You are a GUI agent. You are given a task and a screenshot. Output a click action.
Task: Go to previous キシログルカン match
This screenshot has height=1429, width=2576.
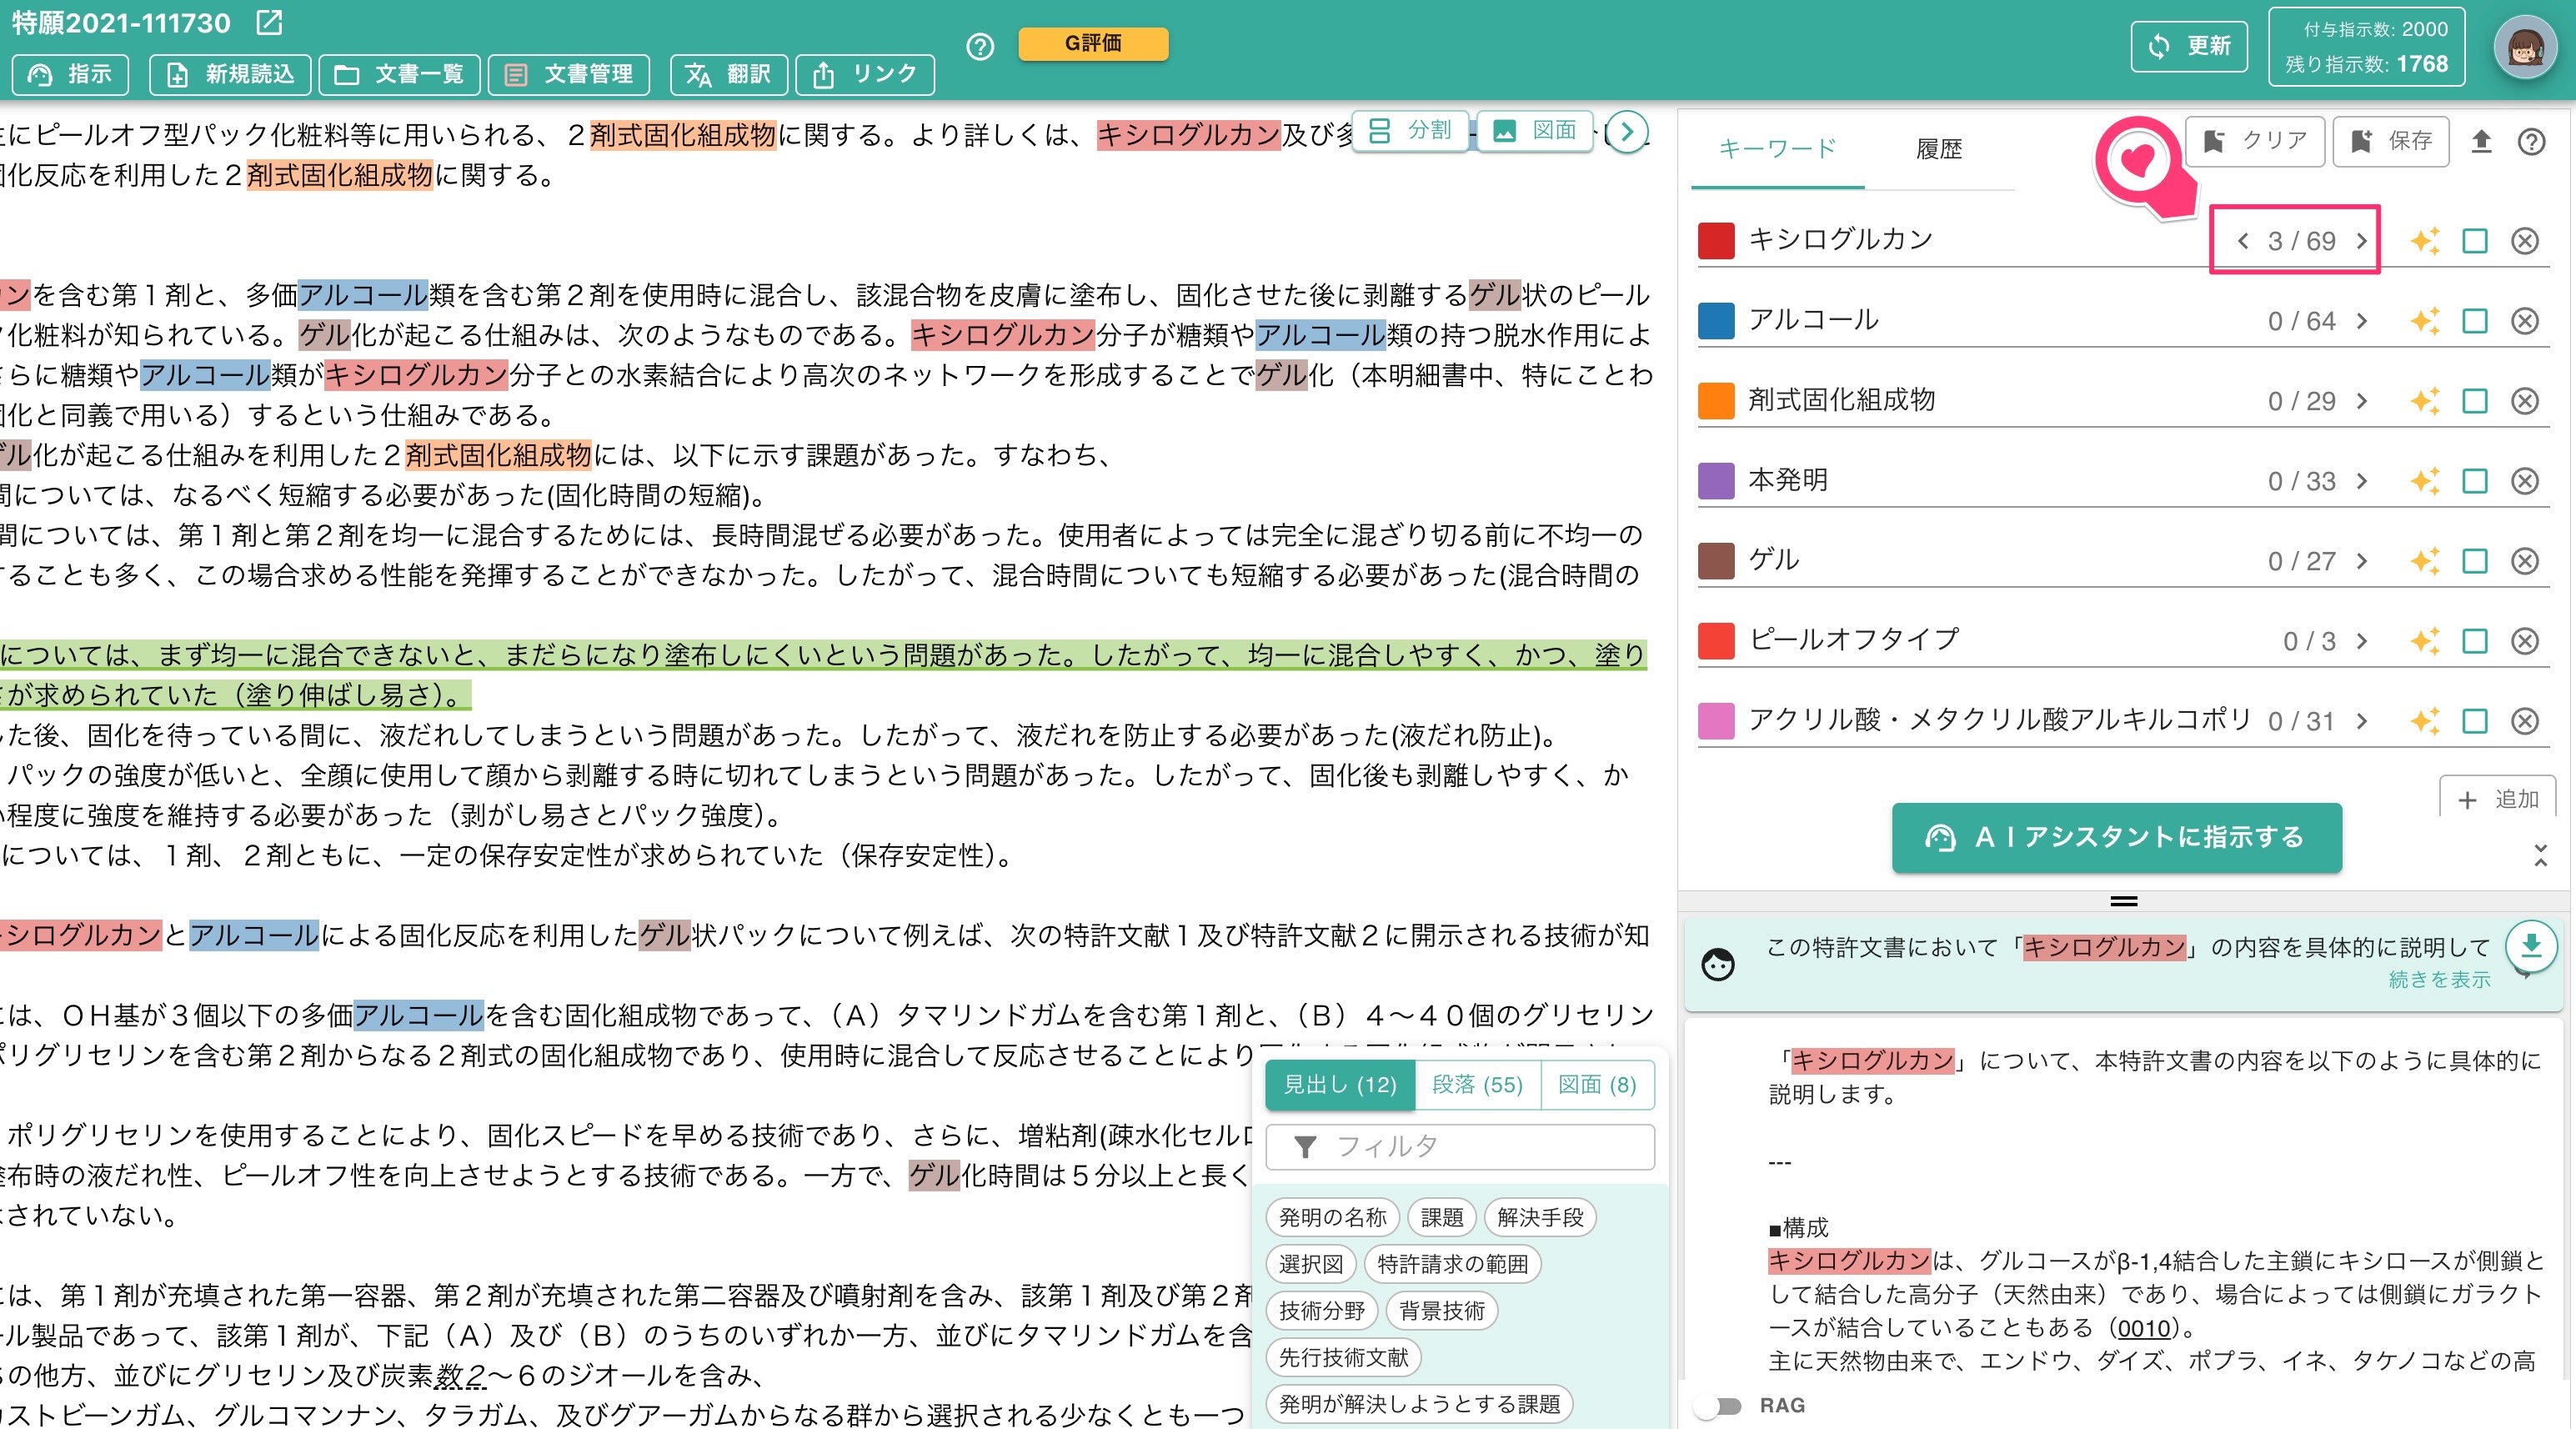2243,241
